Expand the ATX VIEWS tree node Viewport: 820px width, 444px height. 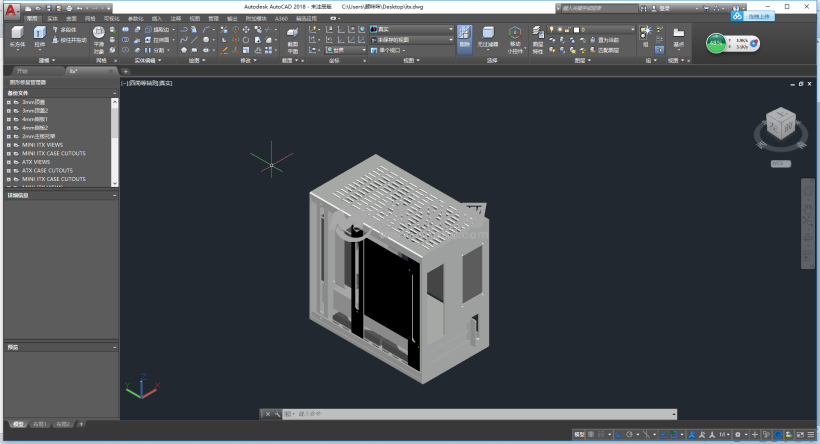[x=8, y=162]
